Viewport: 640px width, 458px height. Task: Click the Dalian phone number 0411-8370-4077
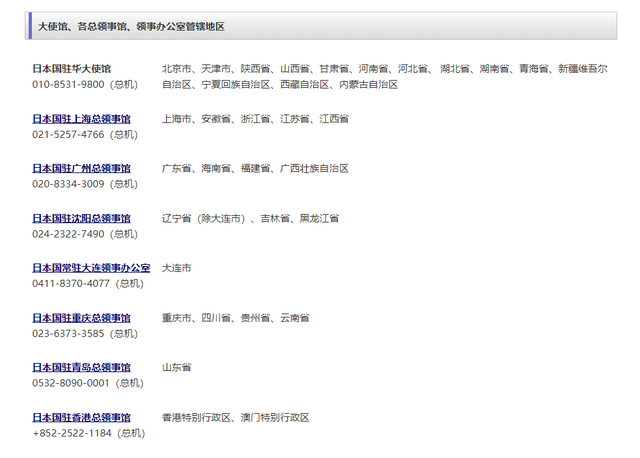[x=71, y=284]
